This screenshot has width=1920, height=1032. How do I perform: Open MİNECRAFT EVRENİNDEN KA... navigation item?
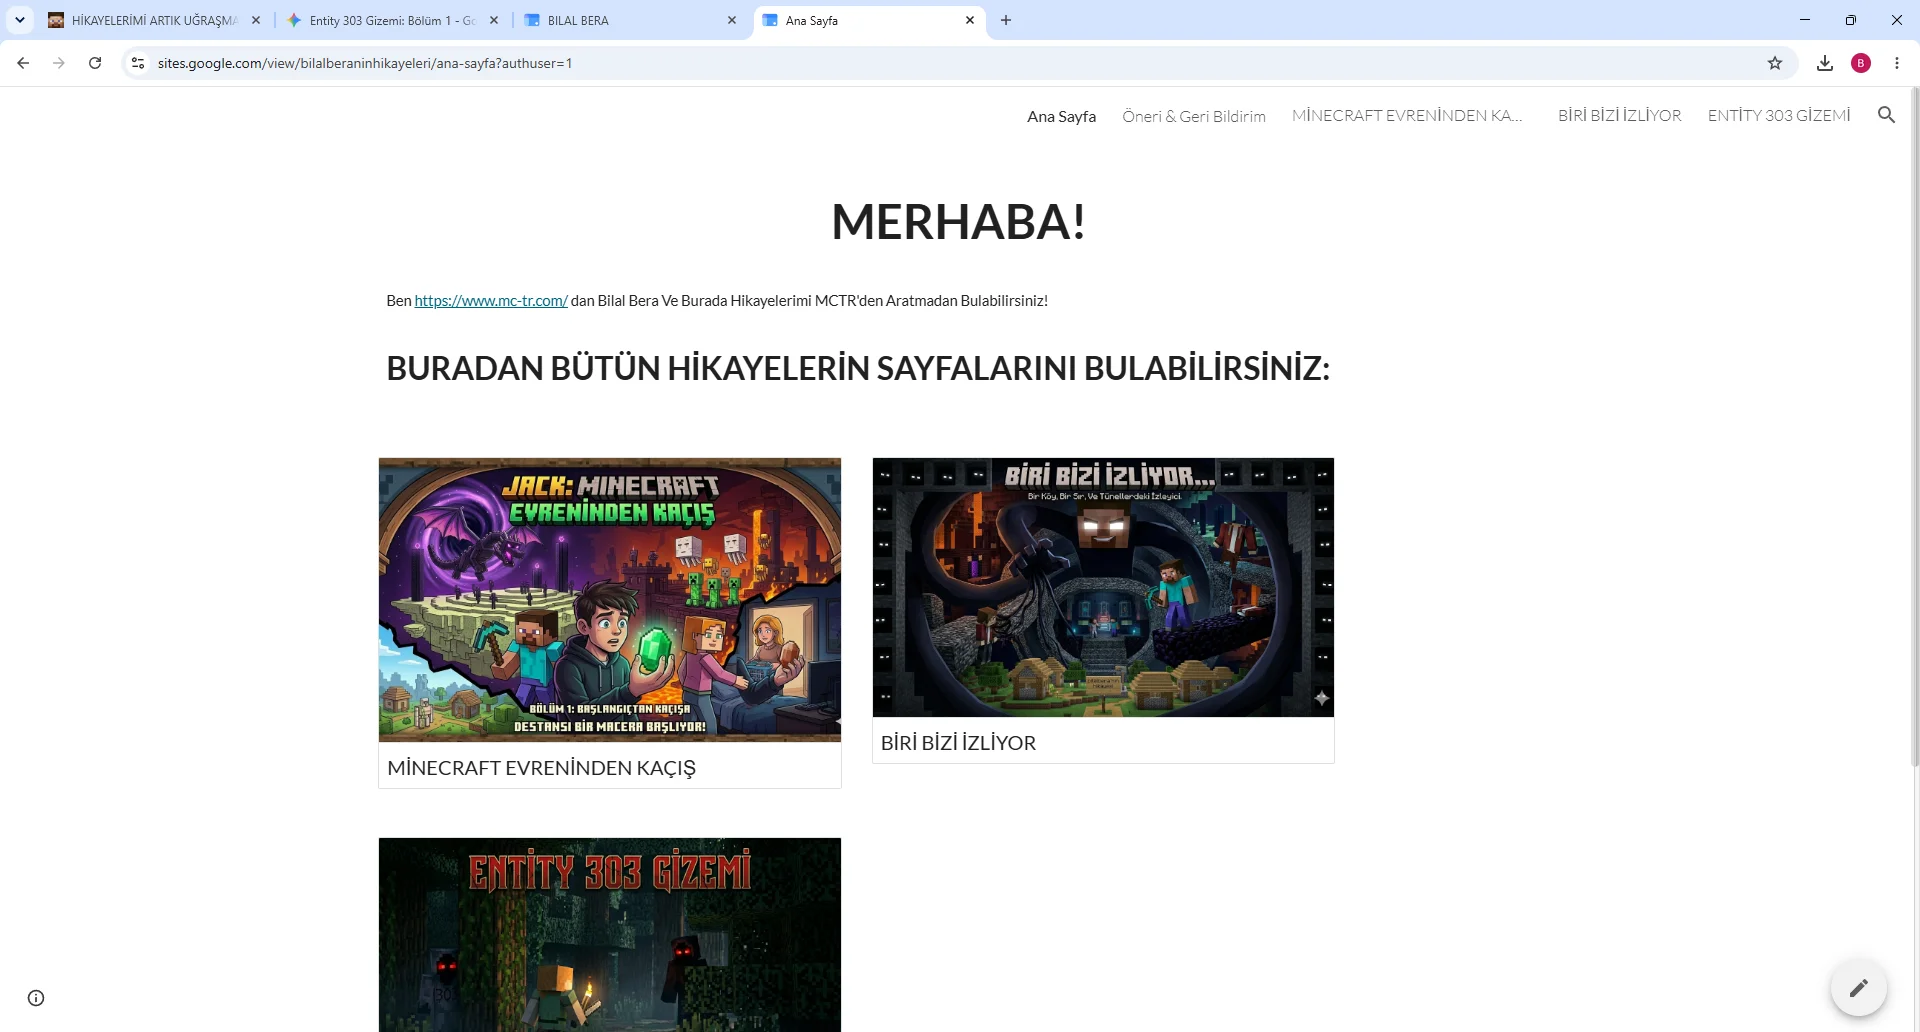1407,115
